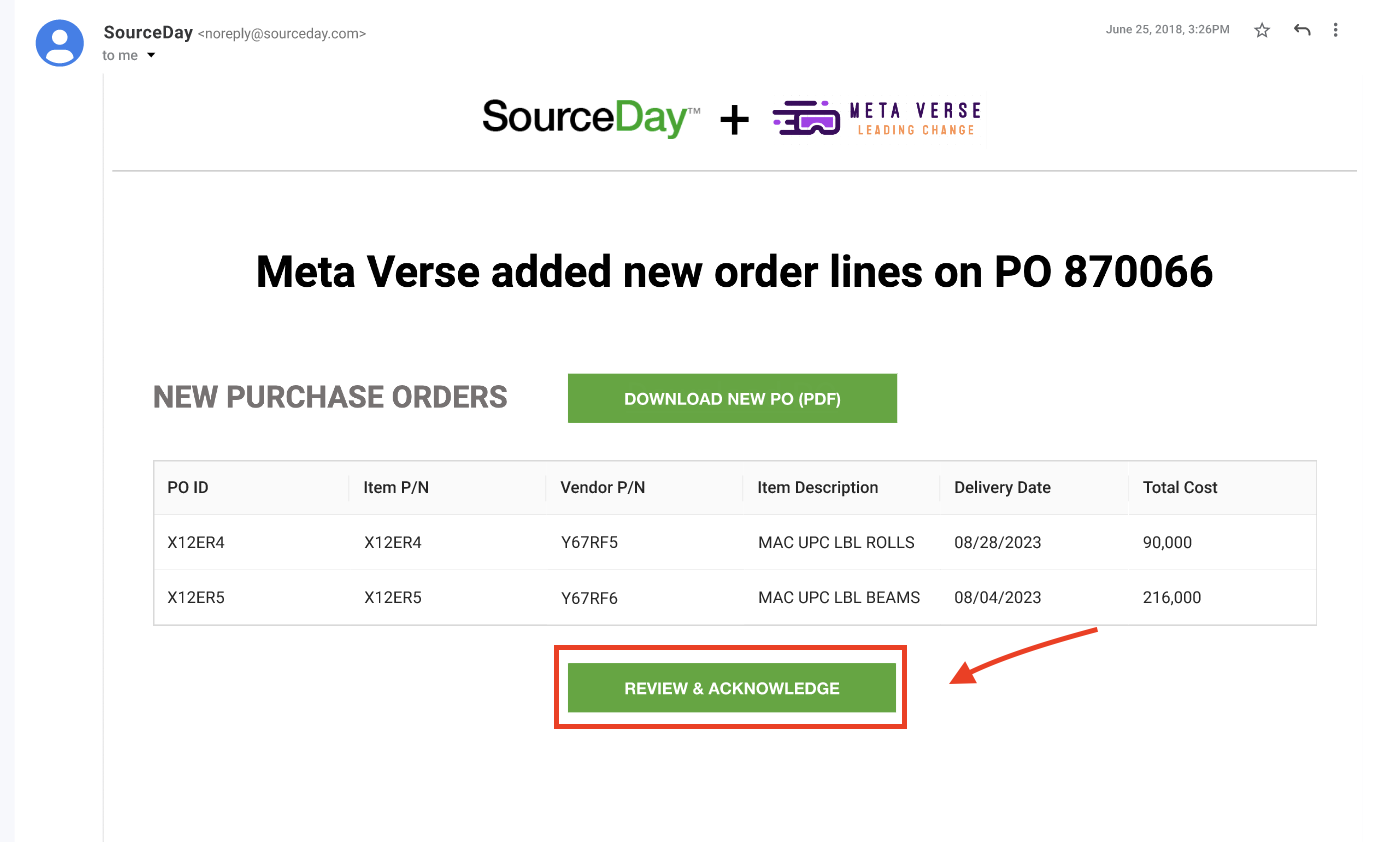The width and height of the screenshot is (1382, 842).
Task: Select the X12ER4 PO ID cell
Action: [196, 543]
